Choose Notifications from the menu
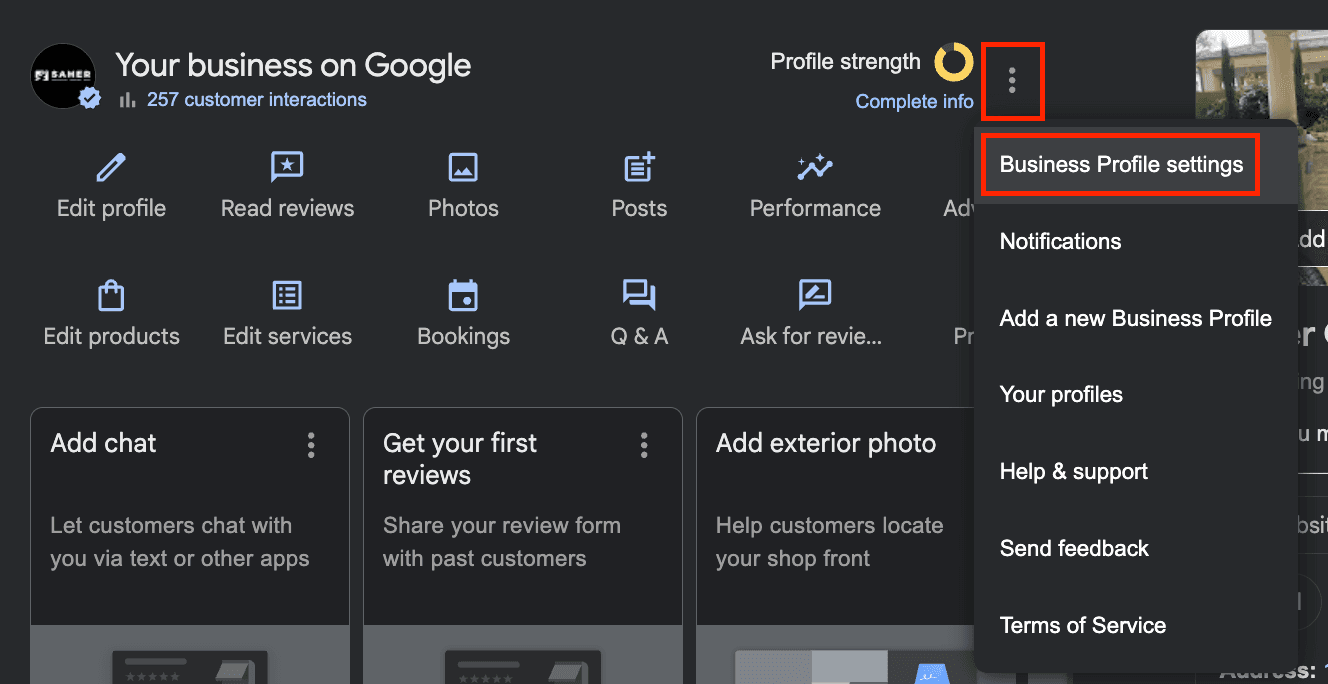The image size is (1328, 684). click(x=1060, y=242)
